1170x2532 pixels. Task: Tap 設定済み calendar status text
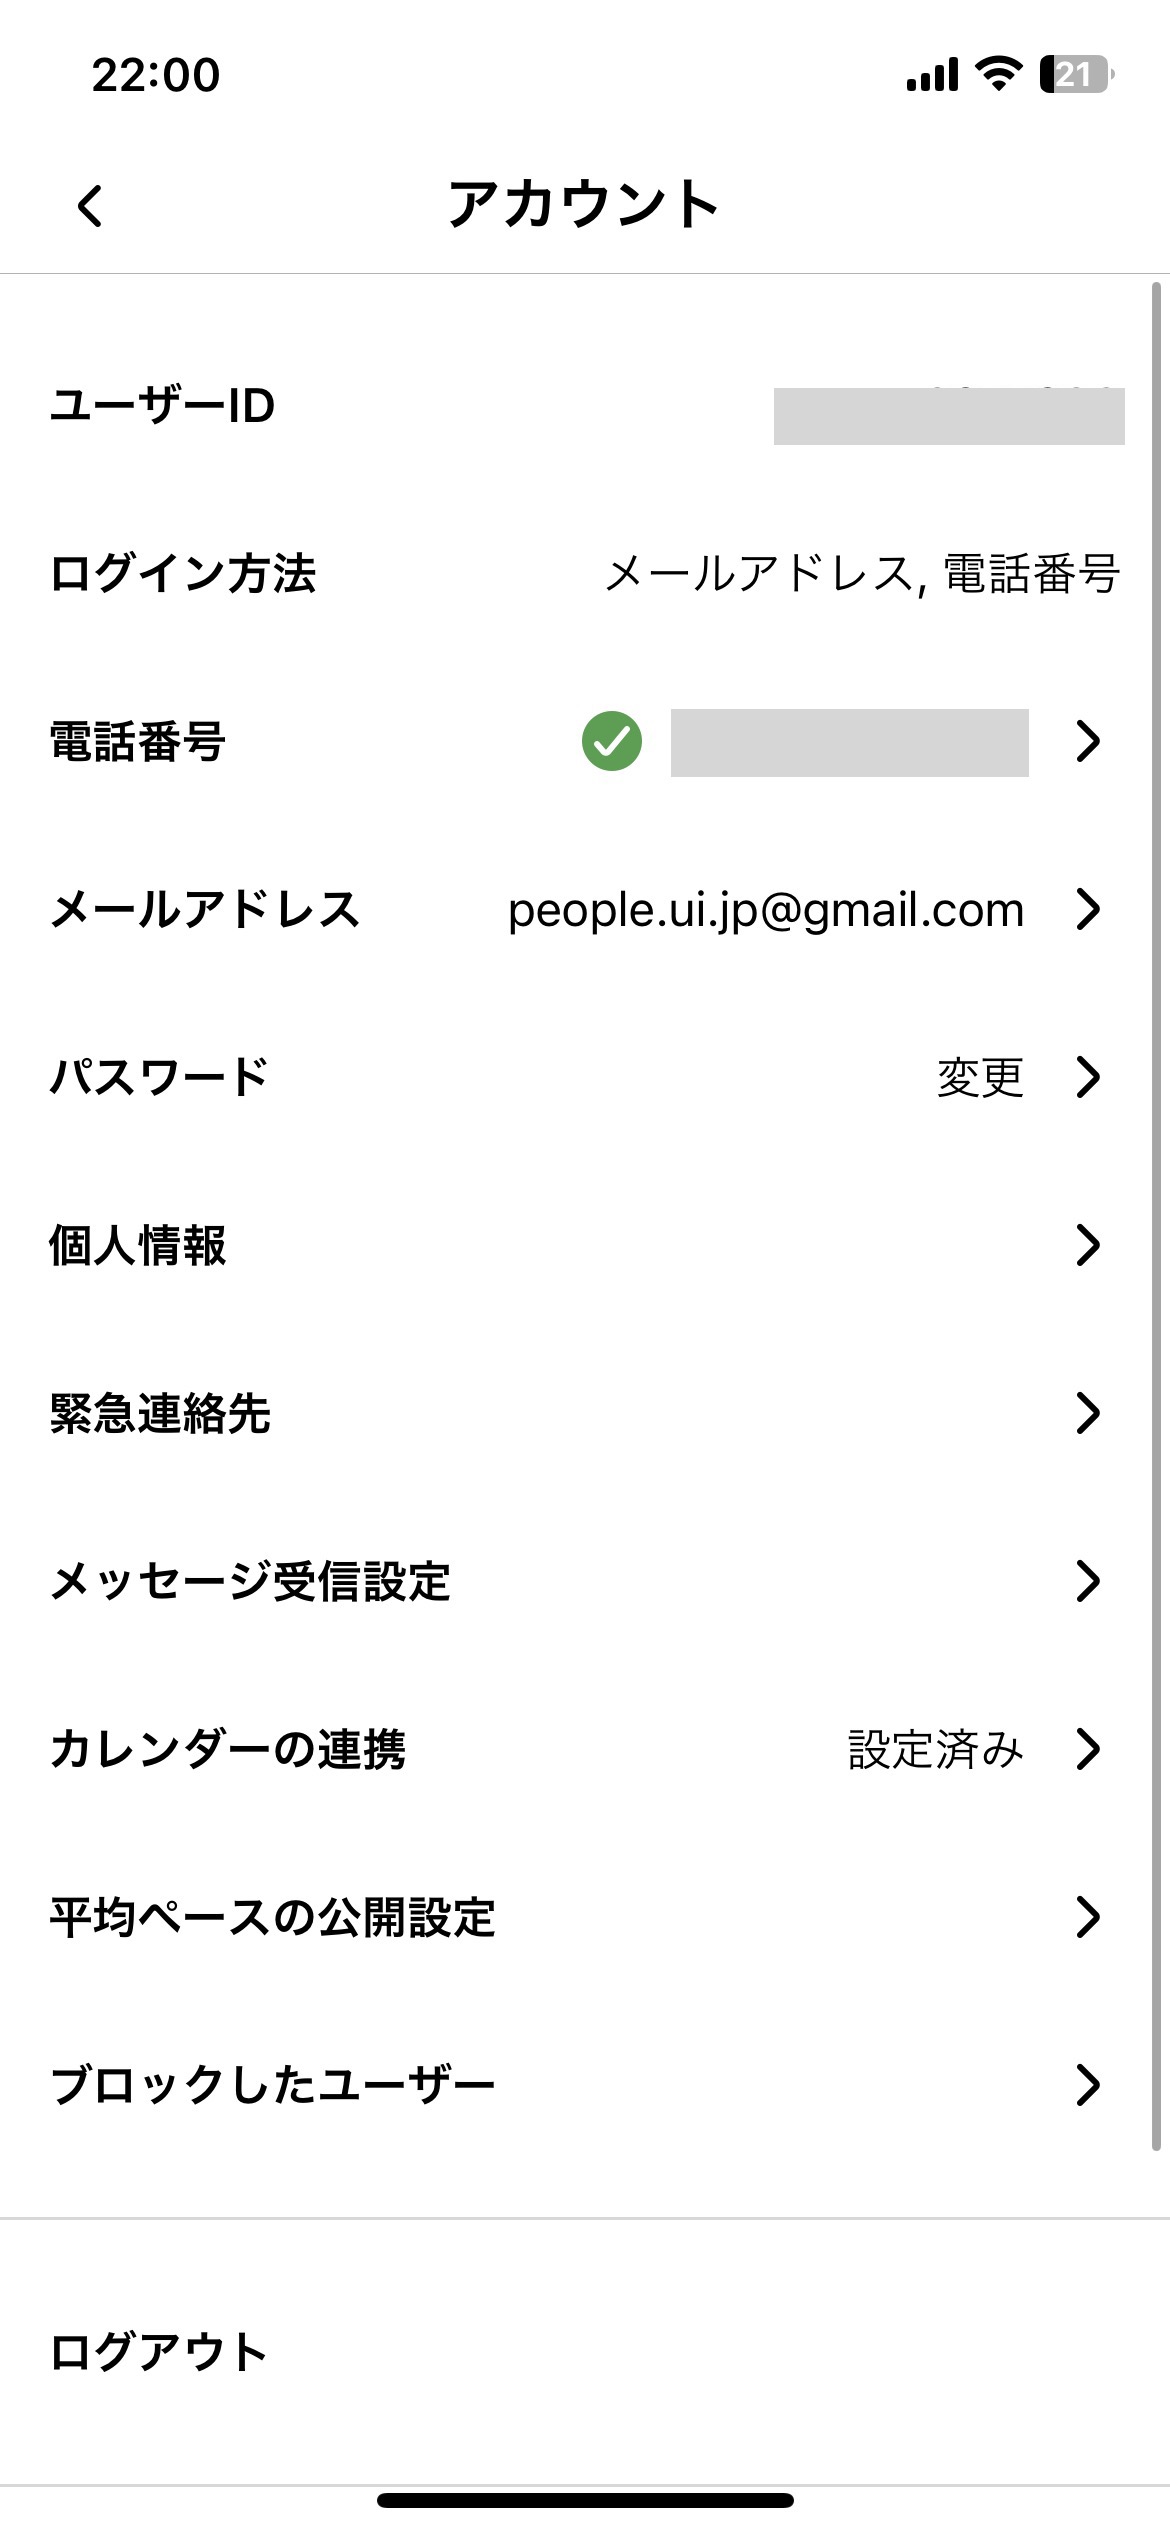[x=935, y=1749]
